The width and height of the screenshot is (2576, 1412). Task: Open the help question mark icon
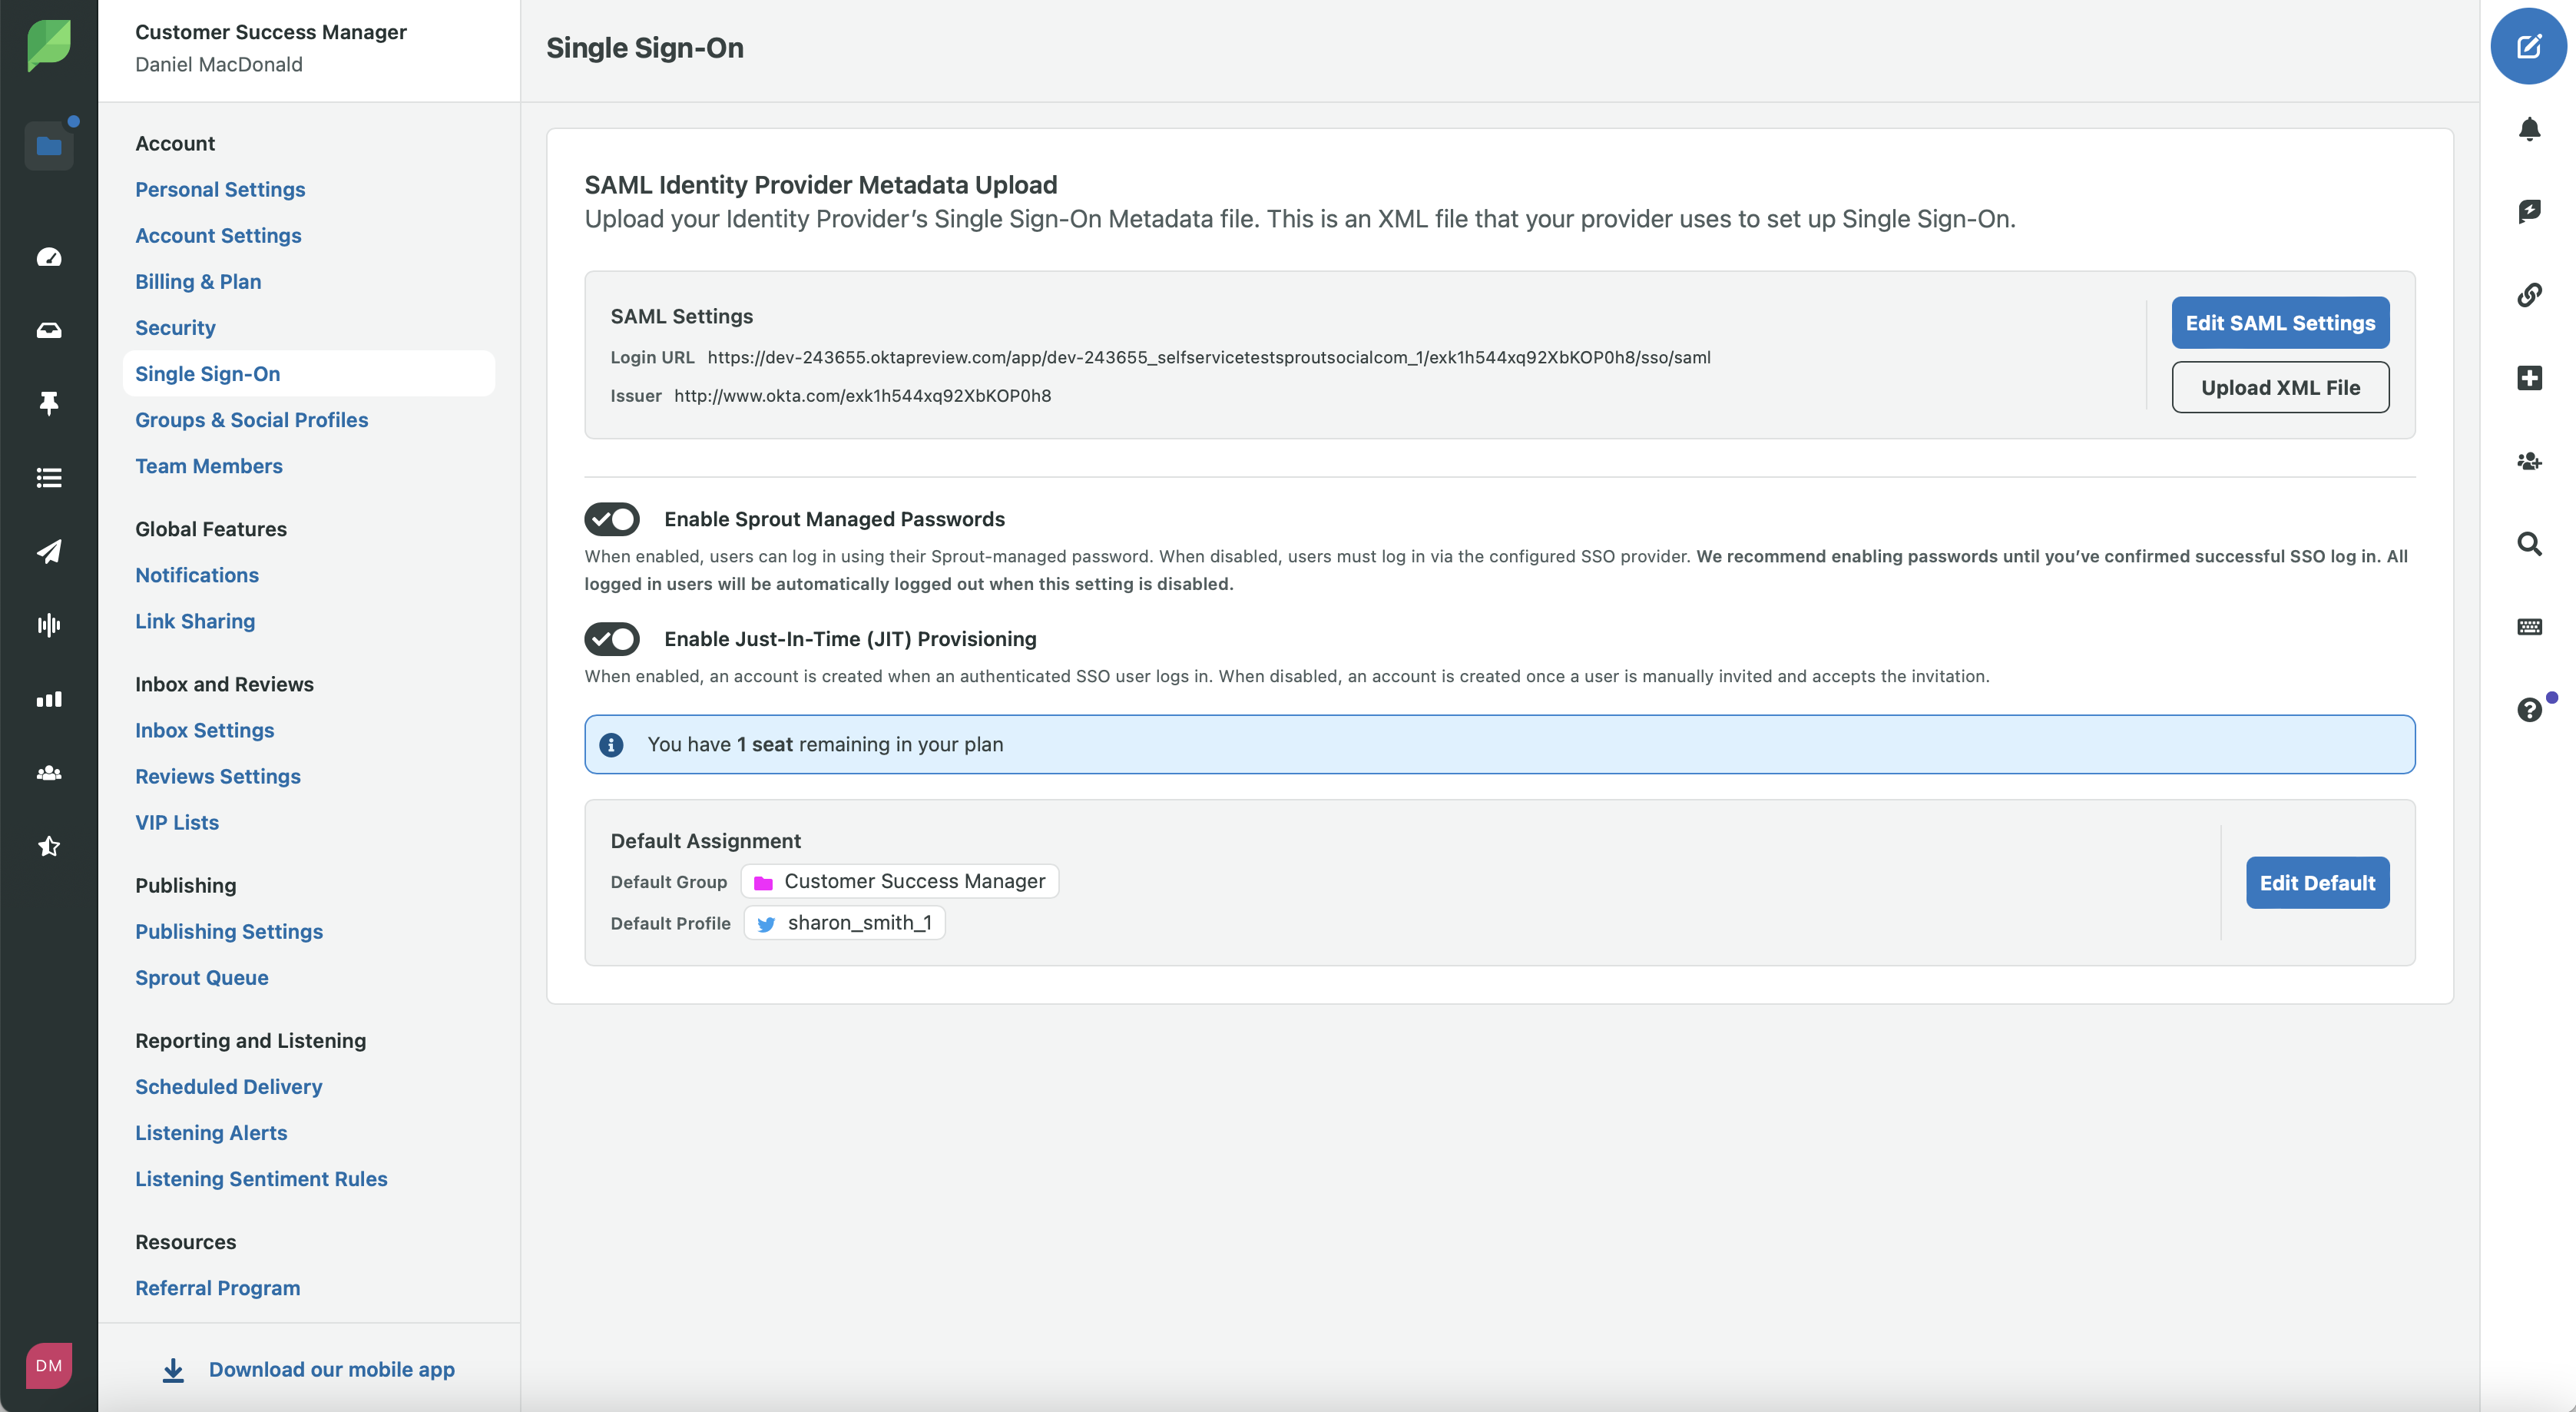pos(2530,710)
